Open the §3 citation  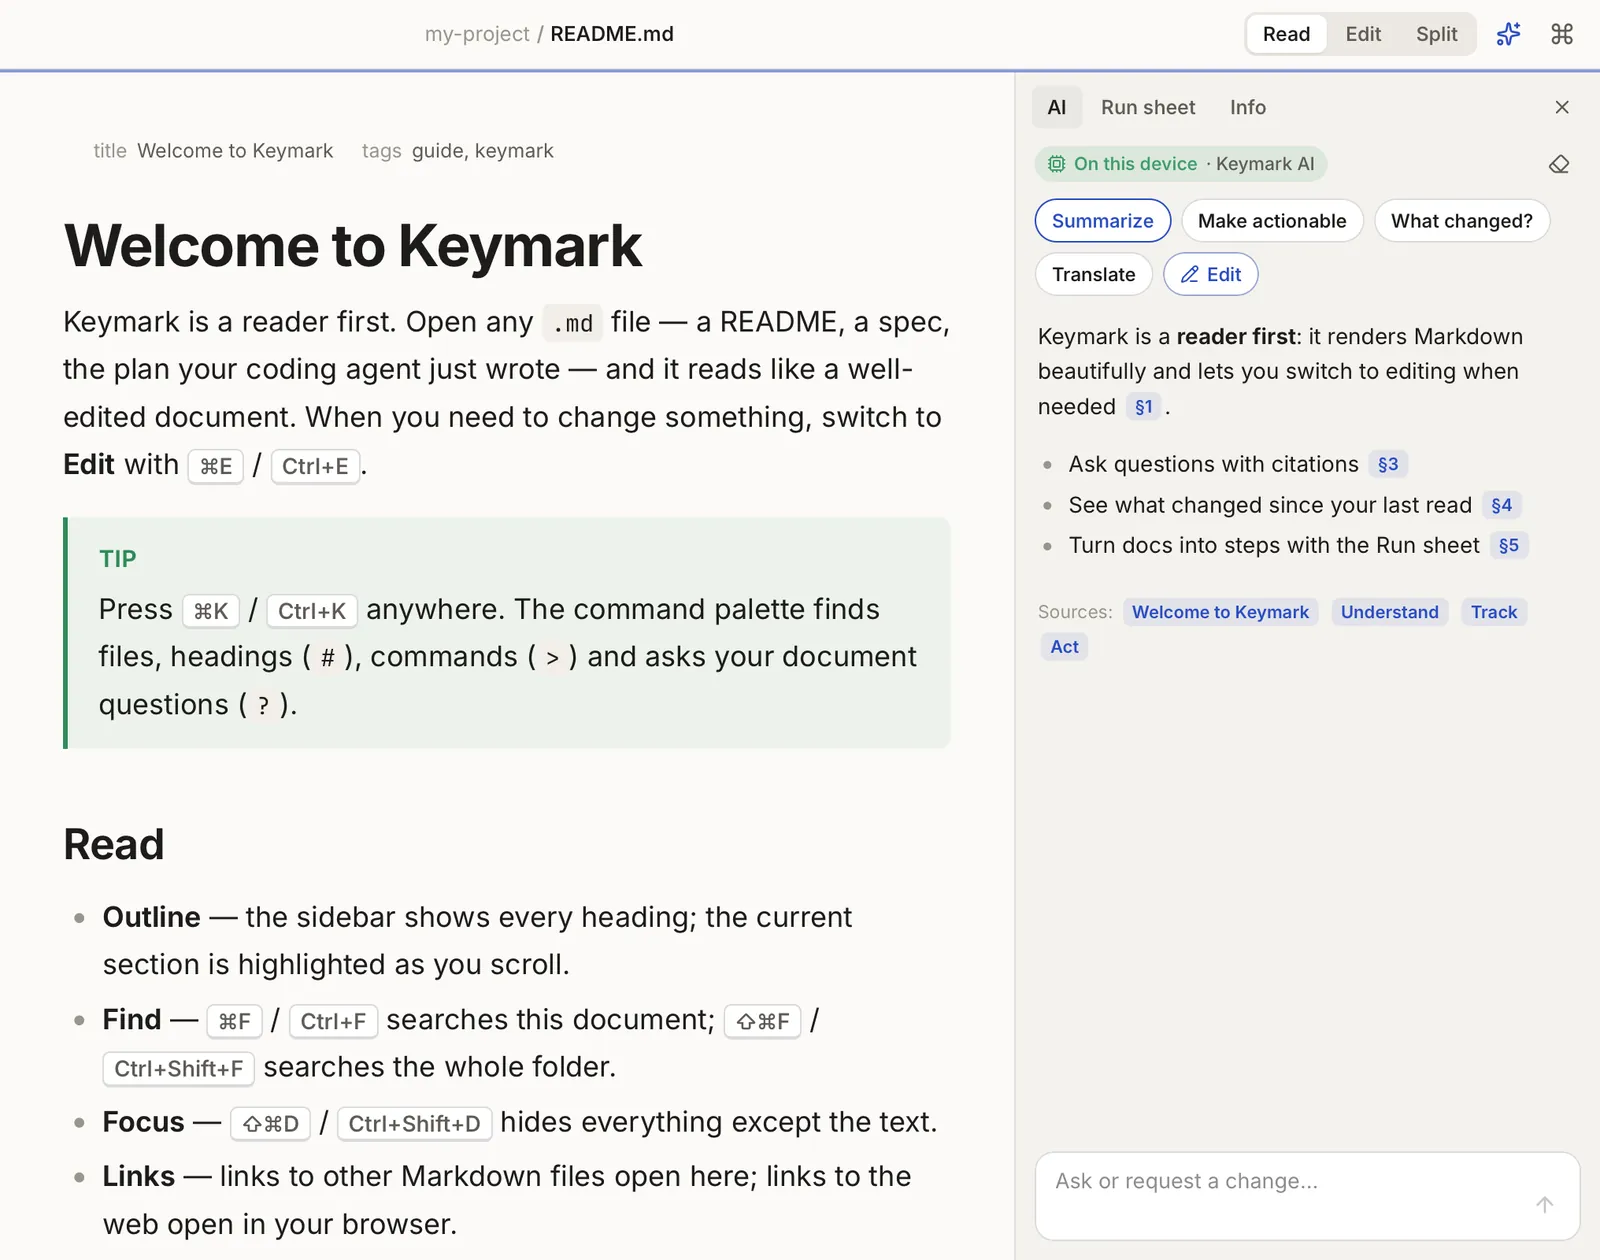pyautogui.click(x=1388, y=464)
